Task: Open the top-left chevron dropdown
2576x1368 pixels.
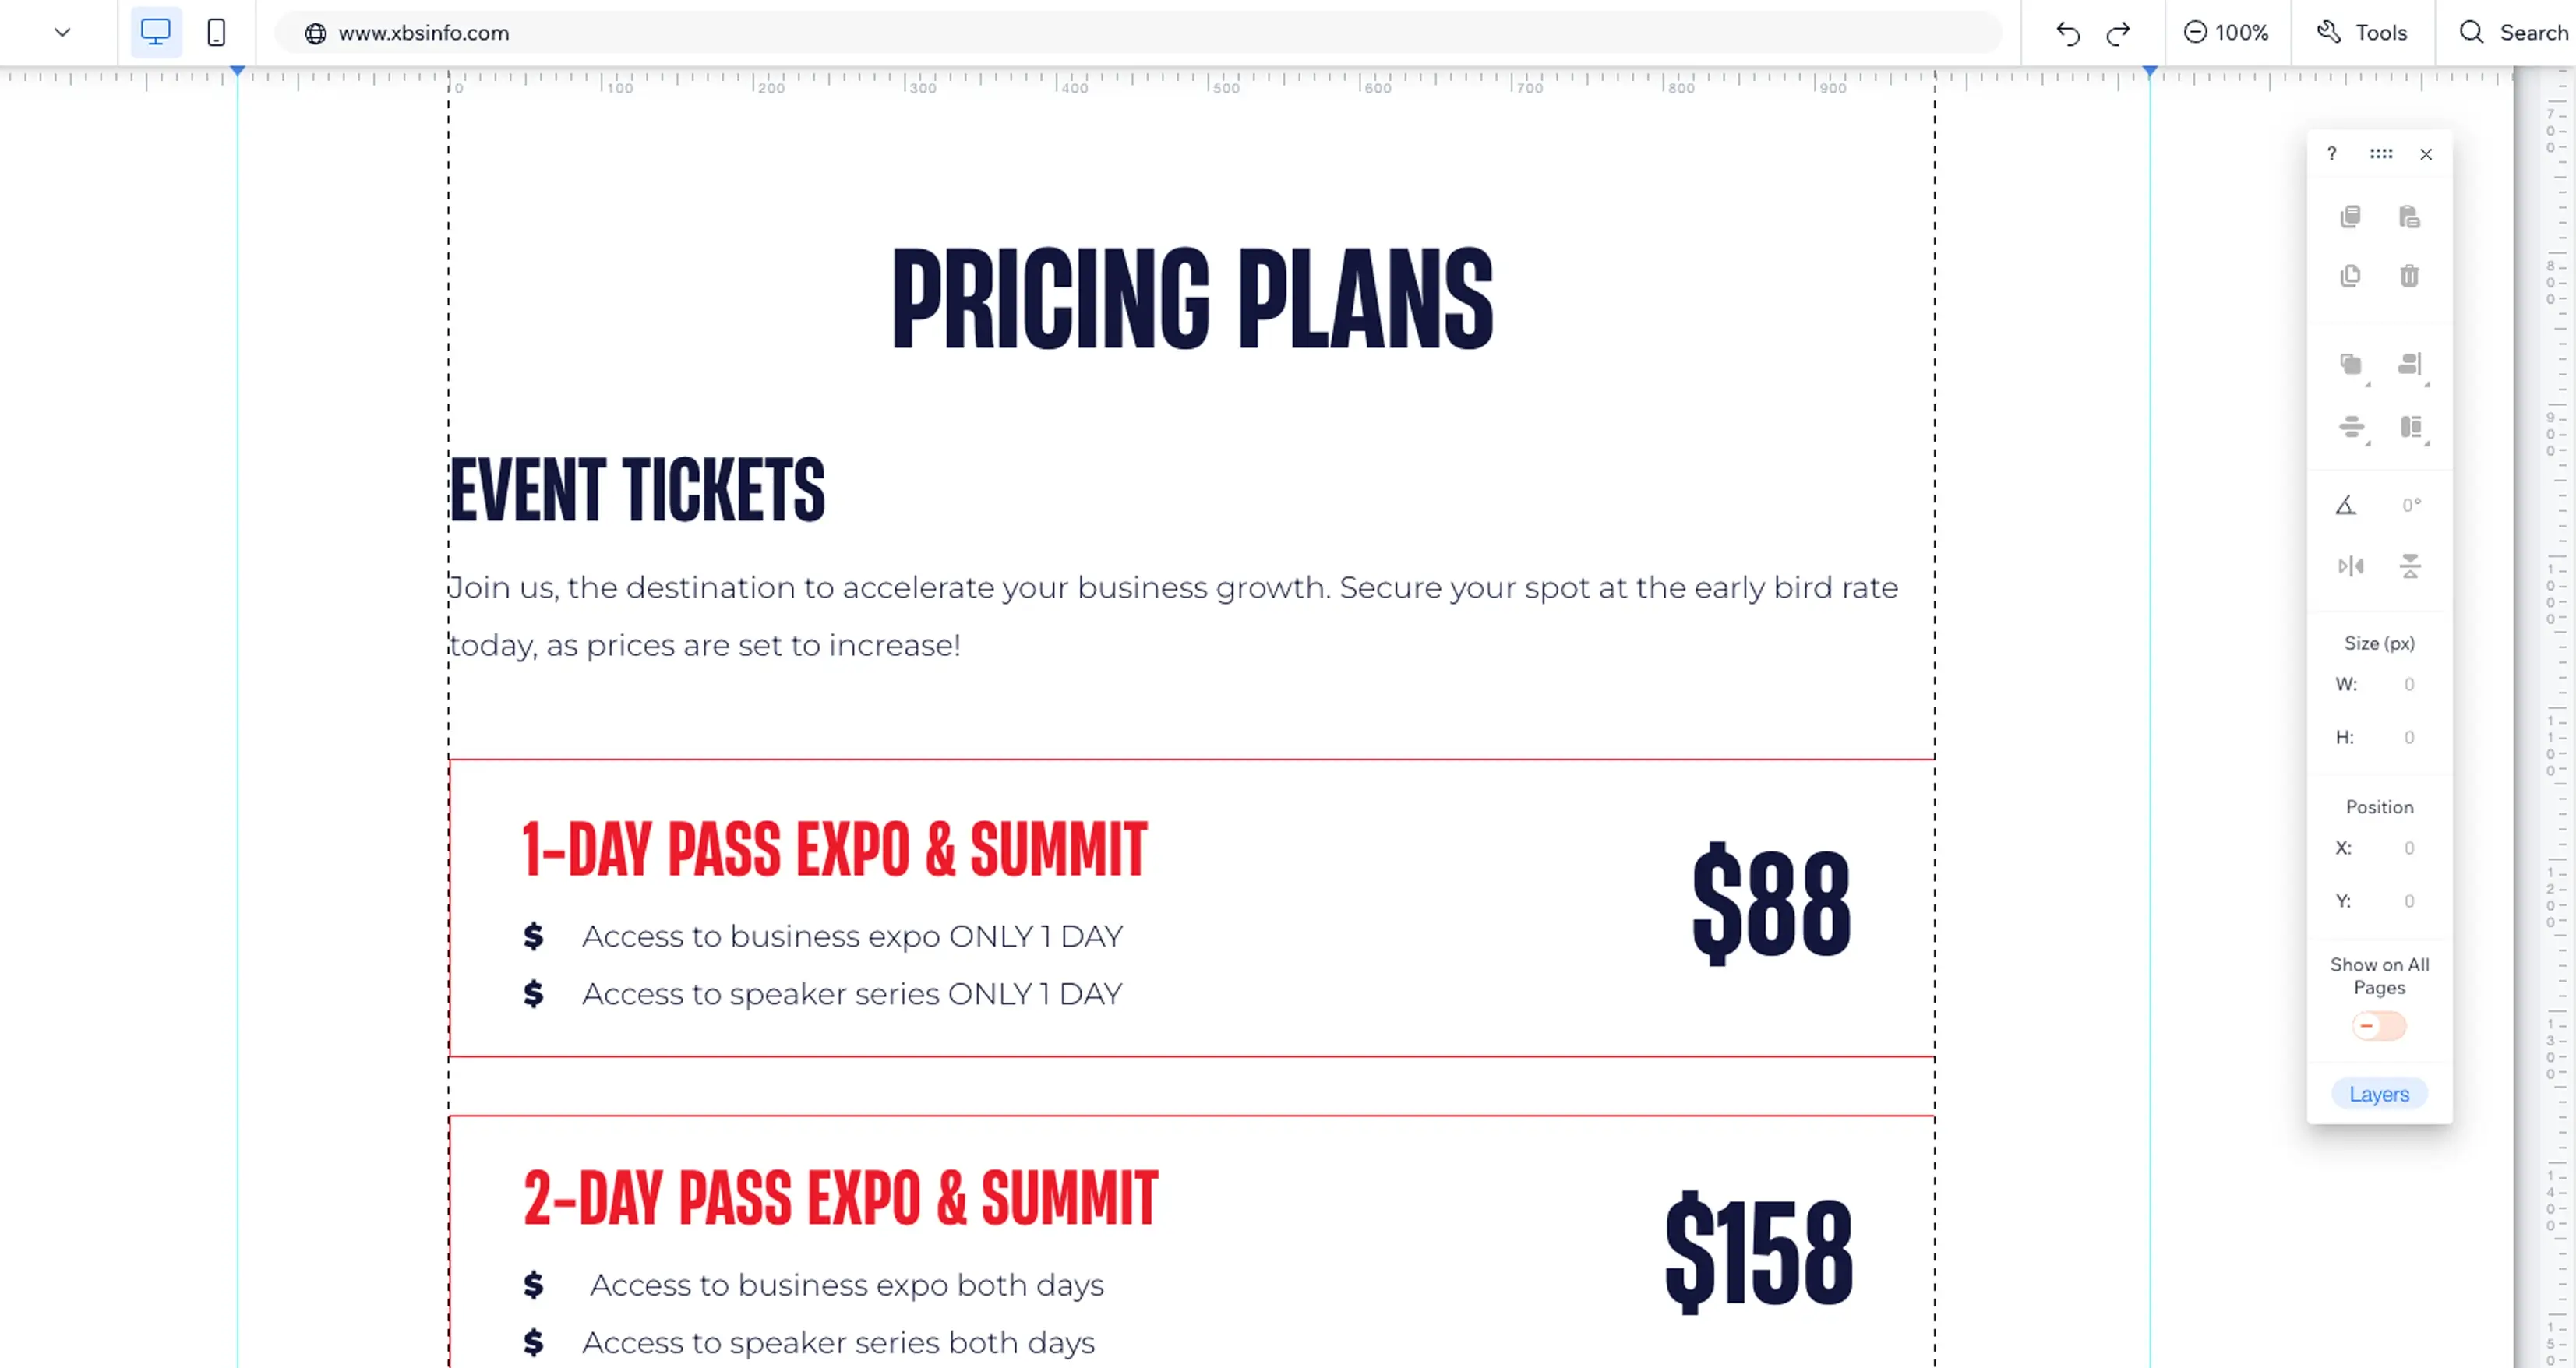Action: [62, 33]
